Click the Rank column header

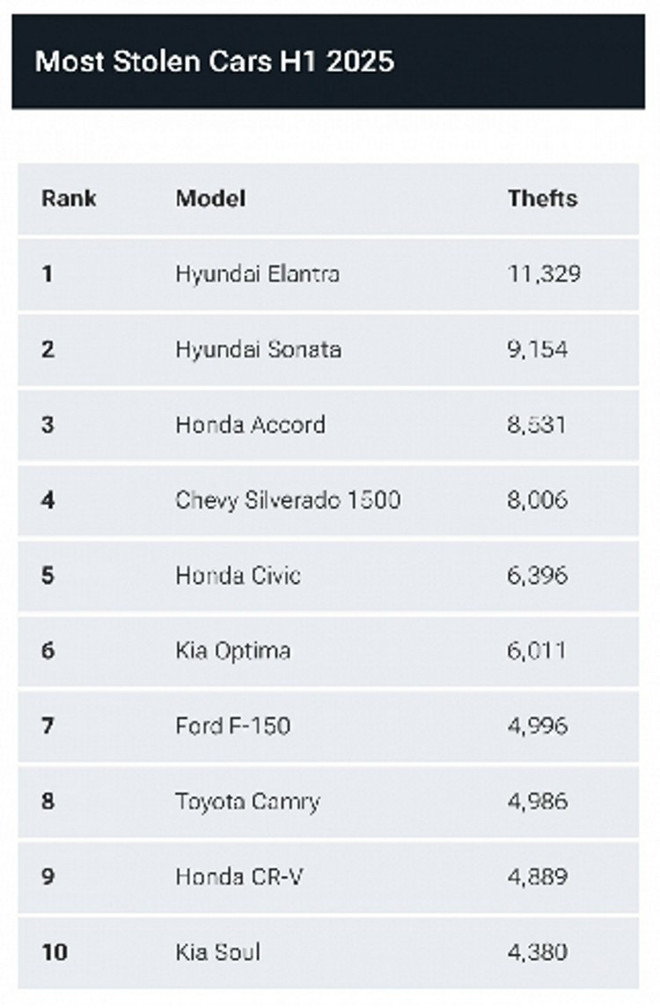69,198
